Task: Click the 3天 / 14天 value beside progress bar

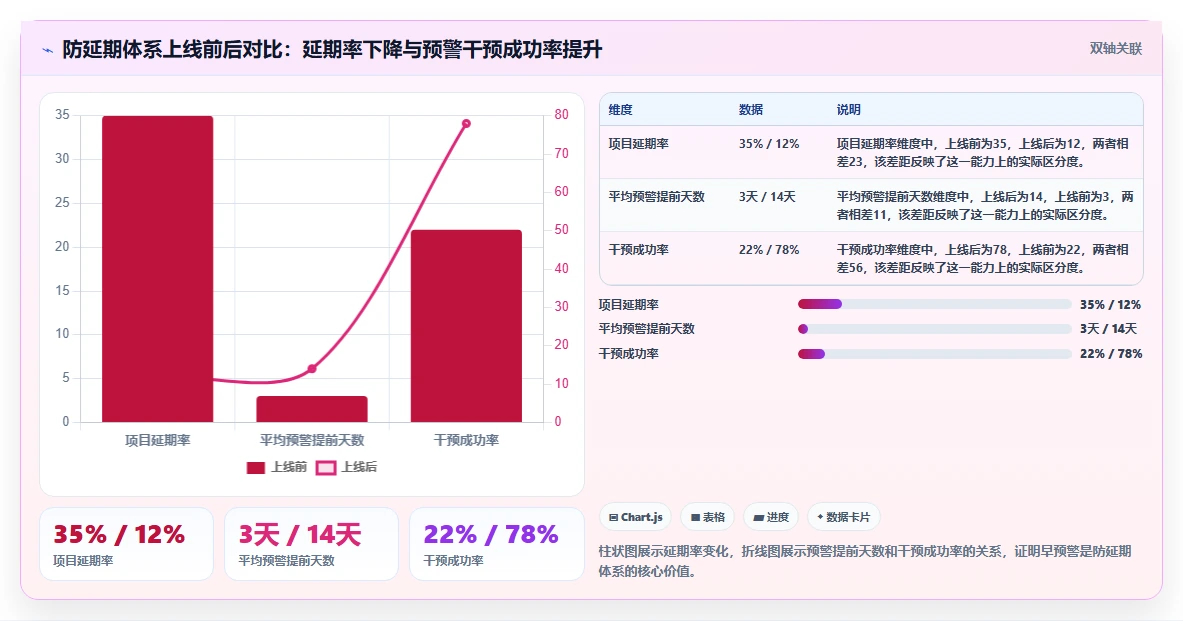Action: click(1108, 329)
